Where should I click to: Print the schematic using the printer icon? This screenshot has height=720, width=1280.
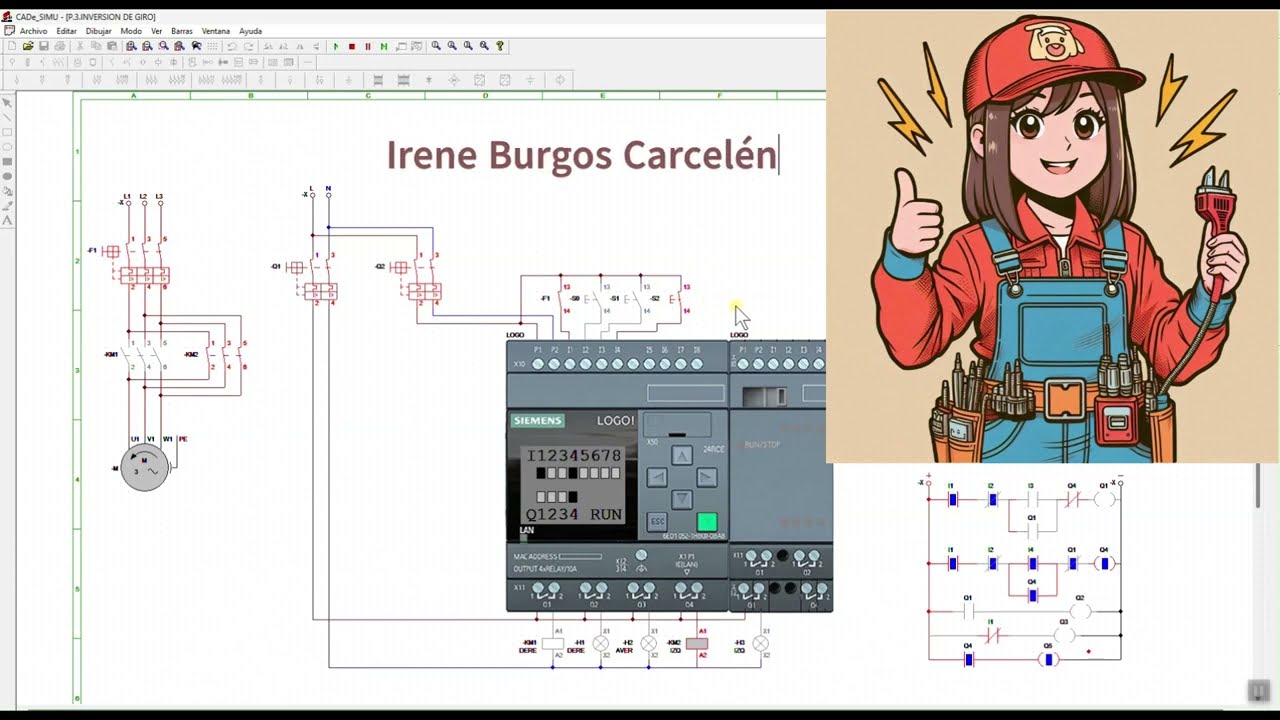(60, 46)
